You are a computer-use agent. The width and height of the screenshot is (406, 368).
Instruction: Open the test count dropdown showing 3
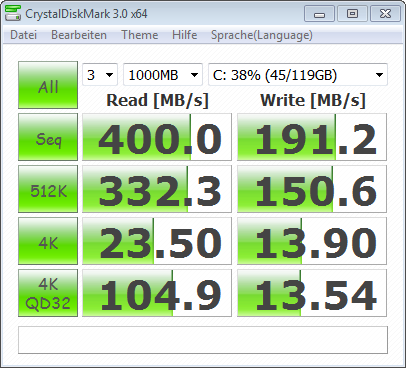coord(100,75)
